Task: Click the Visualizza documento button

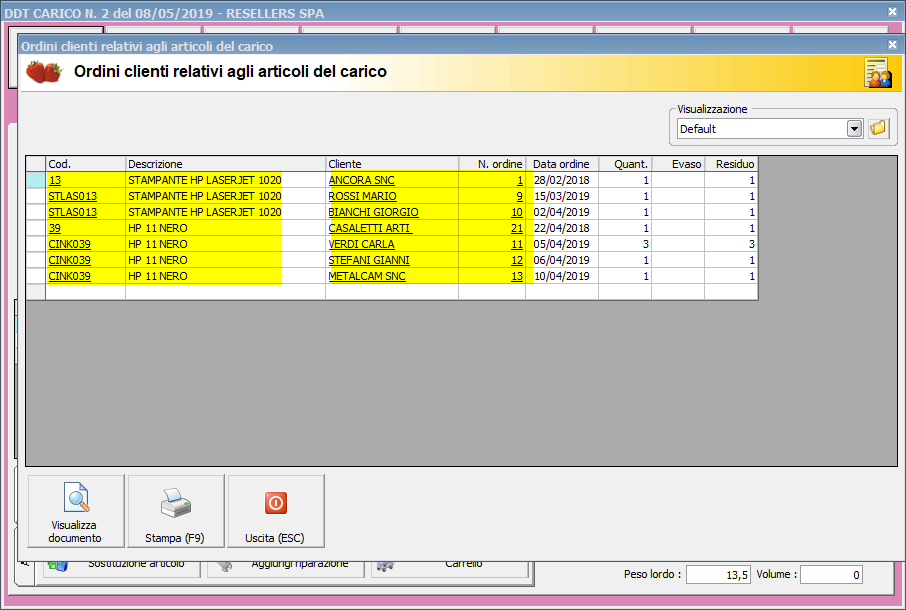Action: click(76, 511)
